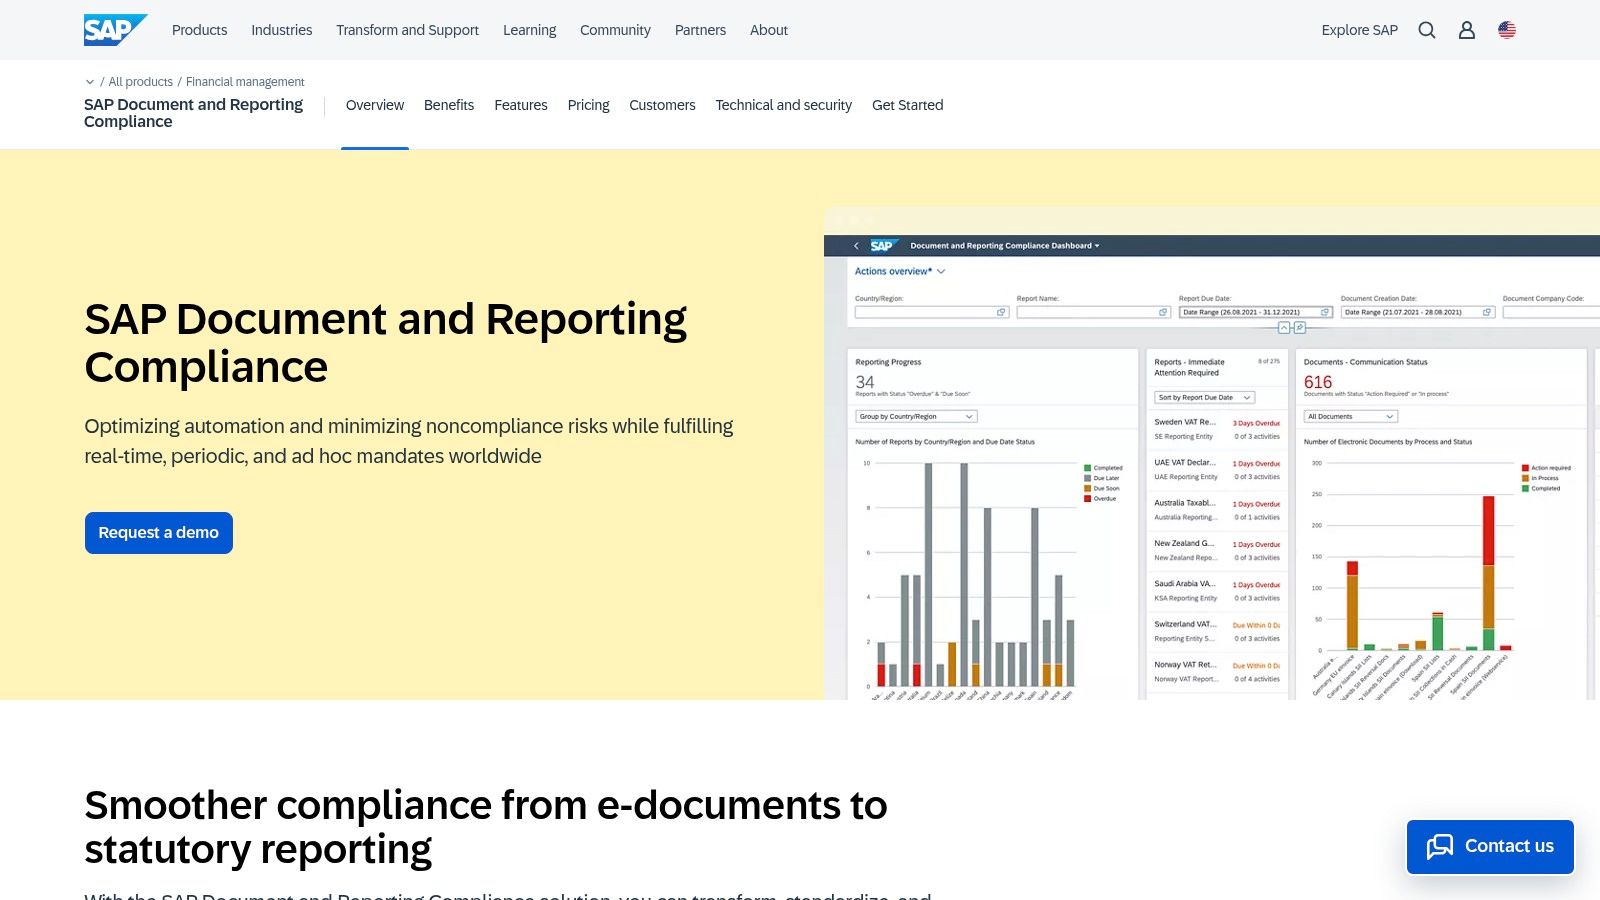Change the All Documents filter dropdown

(x=1349, y=416)
